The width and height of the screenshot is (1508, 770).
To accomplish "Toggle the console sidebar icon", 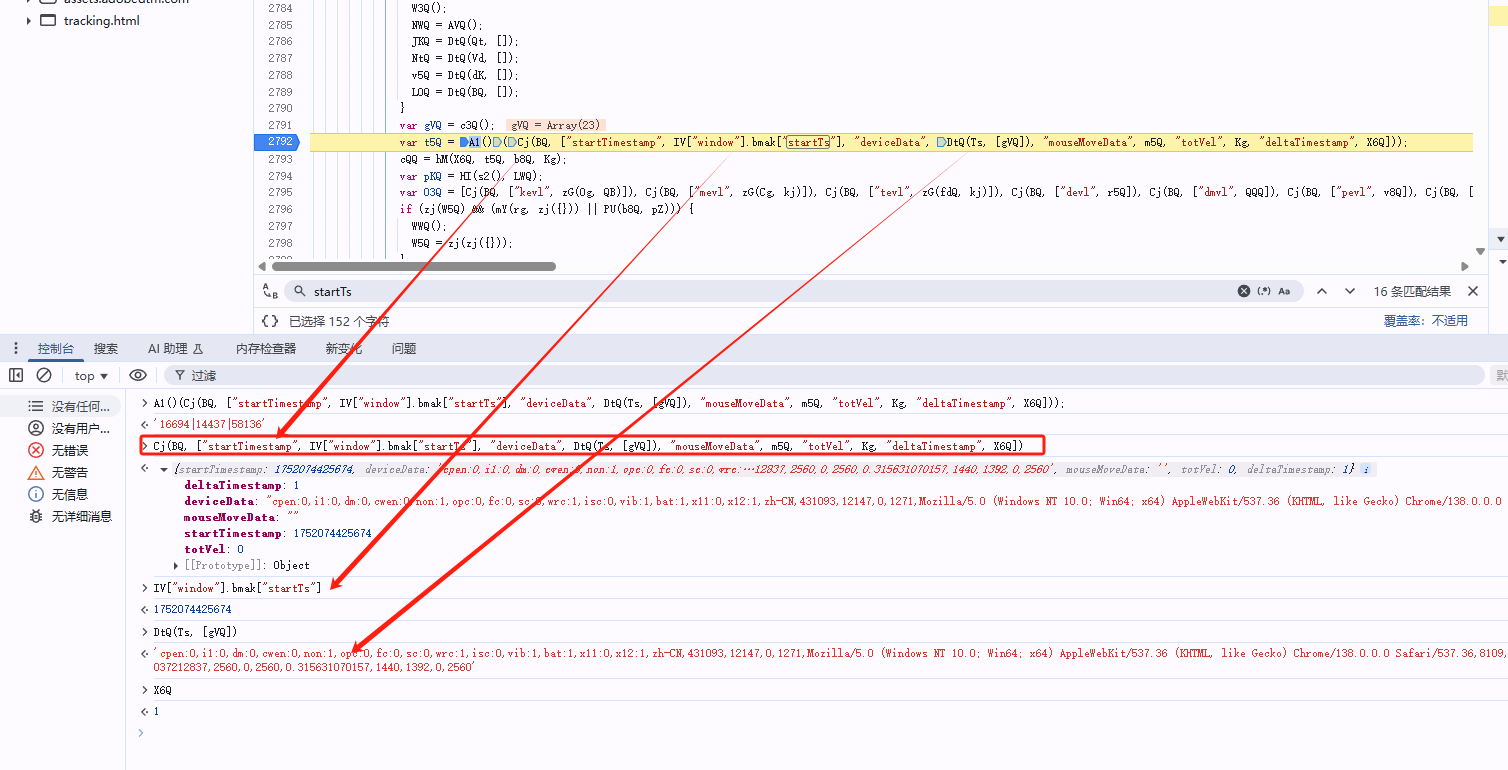I will pyautogui.click(x=16, y=375).
